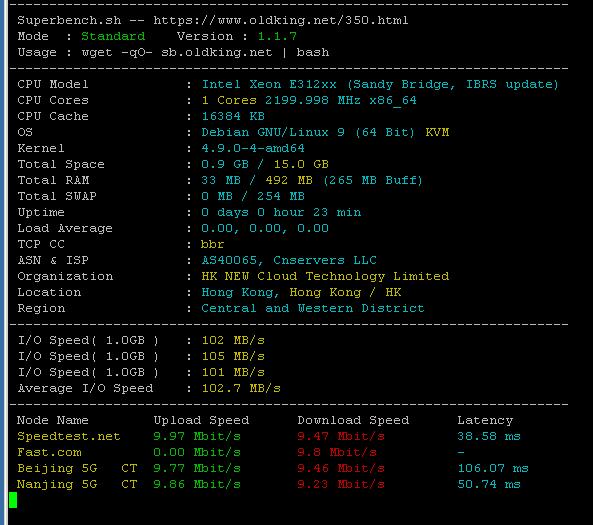
Task: Click the Fast.com node name
Action: pyautogui.click(x=49, y=452)
